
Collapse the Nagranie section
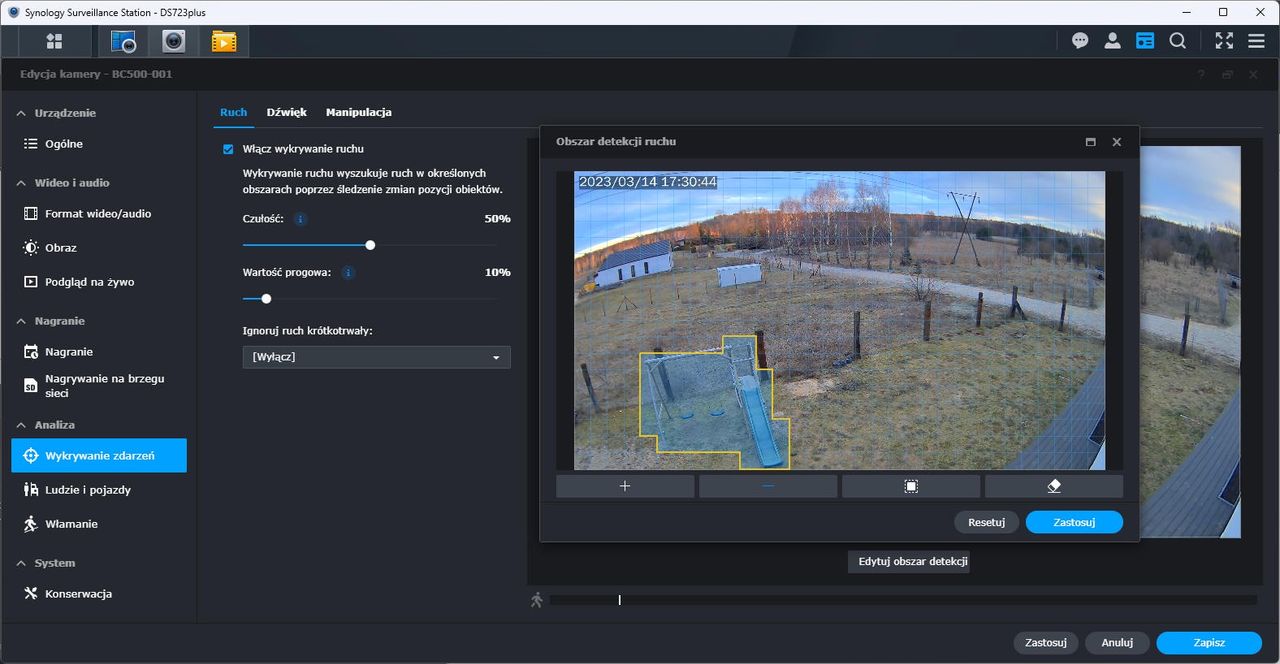[x=22, y=321]
